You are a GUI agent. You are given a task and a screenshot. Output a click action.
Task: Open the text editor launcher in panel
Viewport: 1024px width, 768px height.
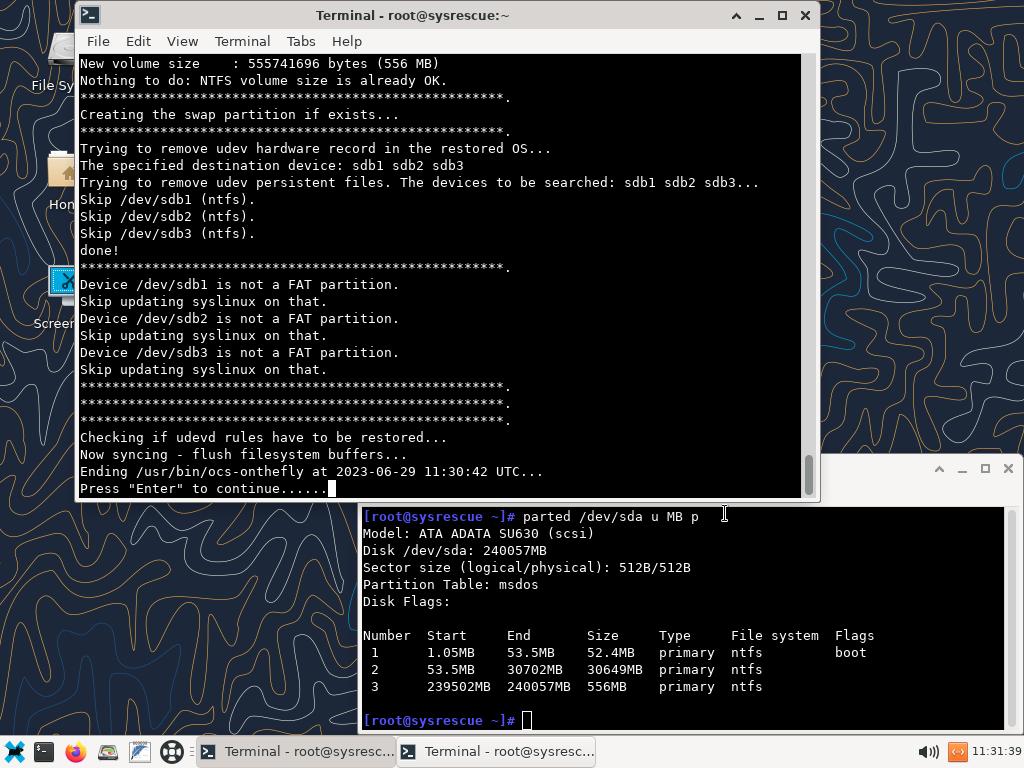(140, 752)
